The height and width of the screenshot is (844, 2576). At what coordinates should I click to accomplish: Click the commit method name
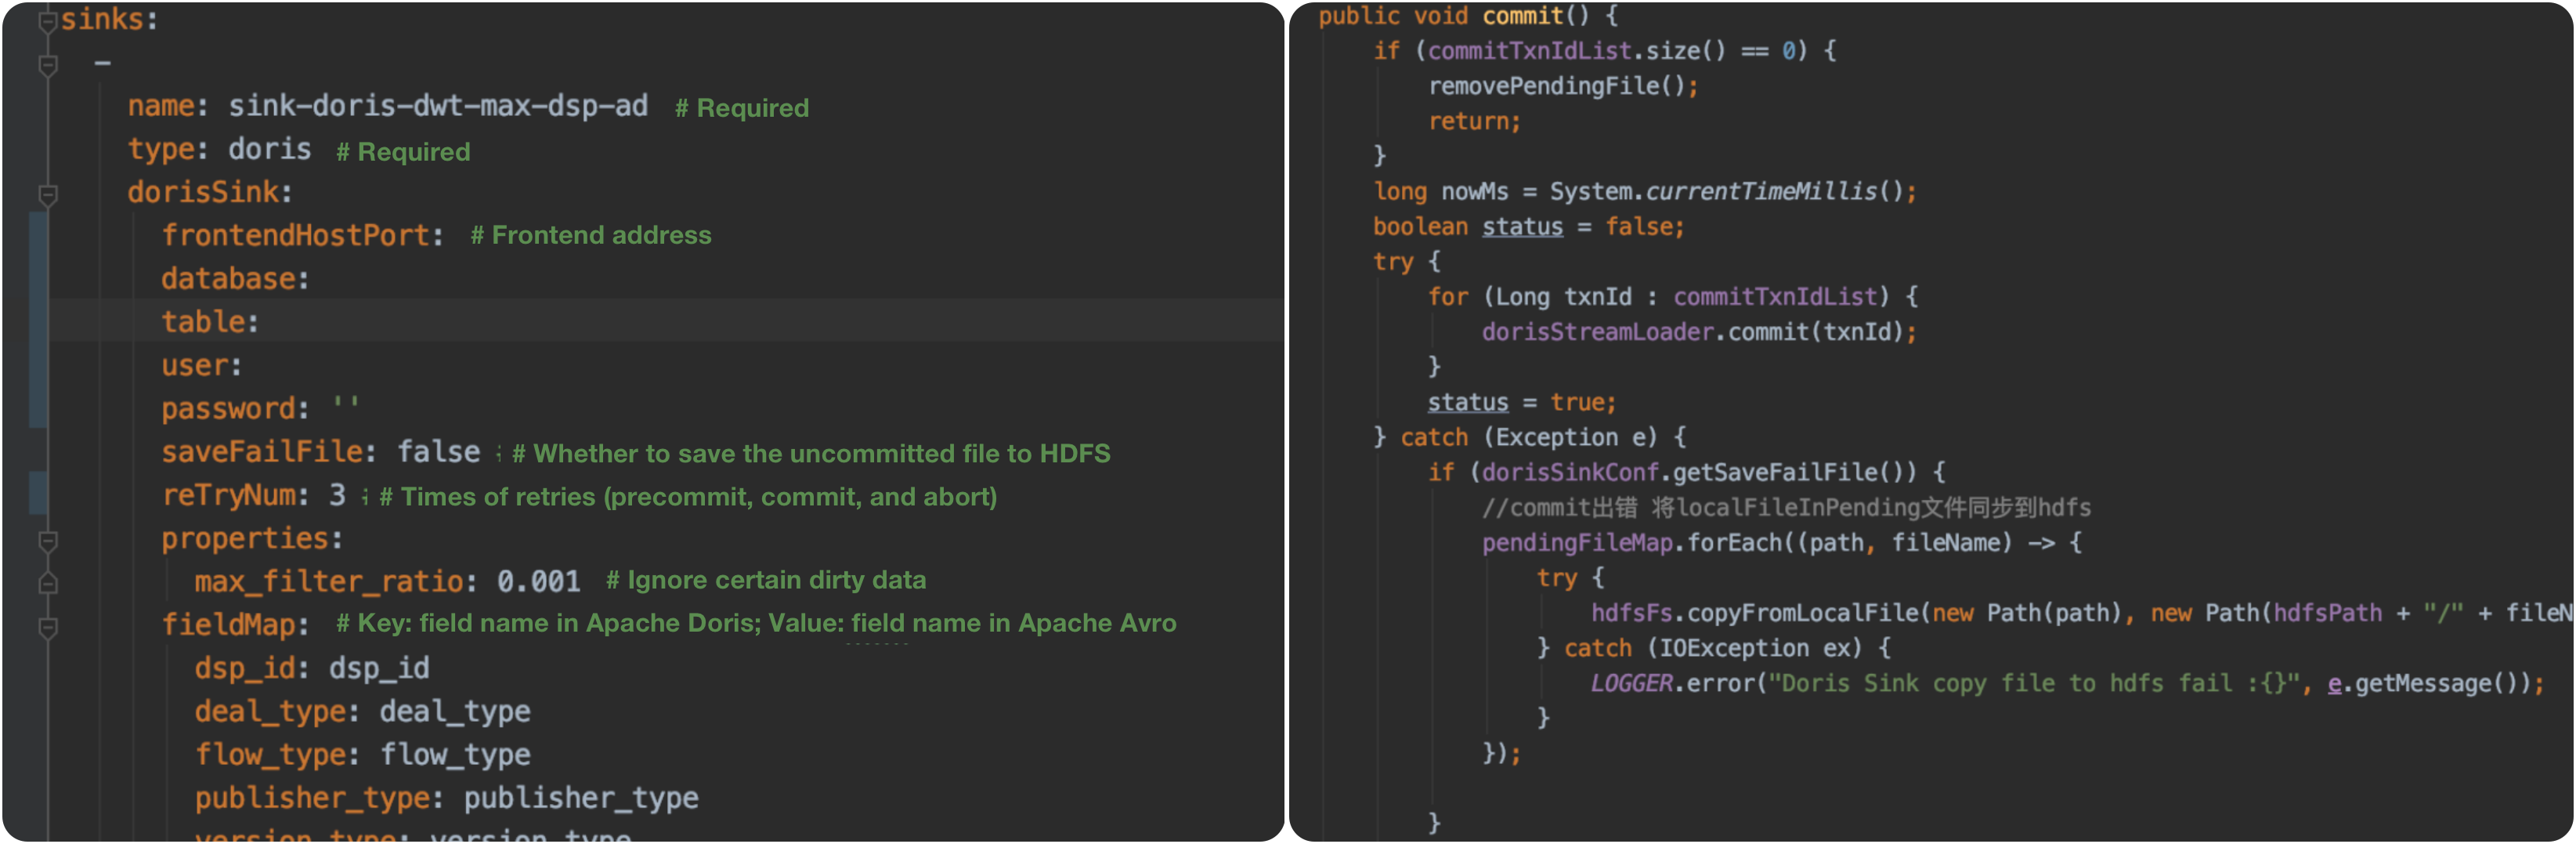click(1521, 16)
